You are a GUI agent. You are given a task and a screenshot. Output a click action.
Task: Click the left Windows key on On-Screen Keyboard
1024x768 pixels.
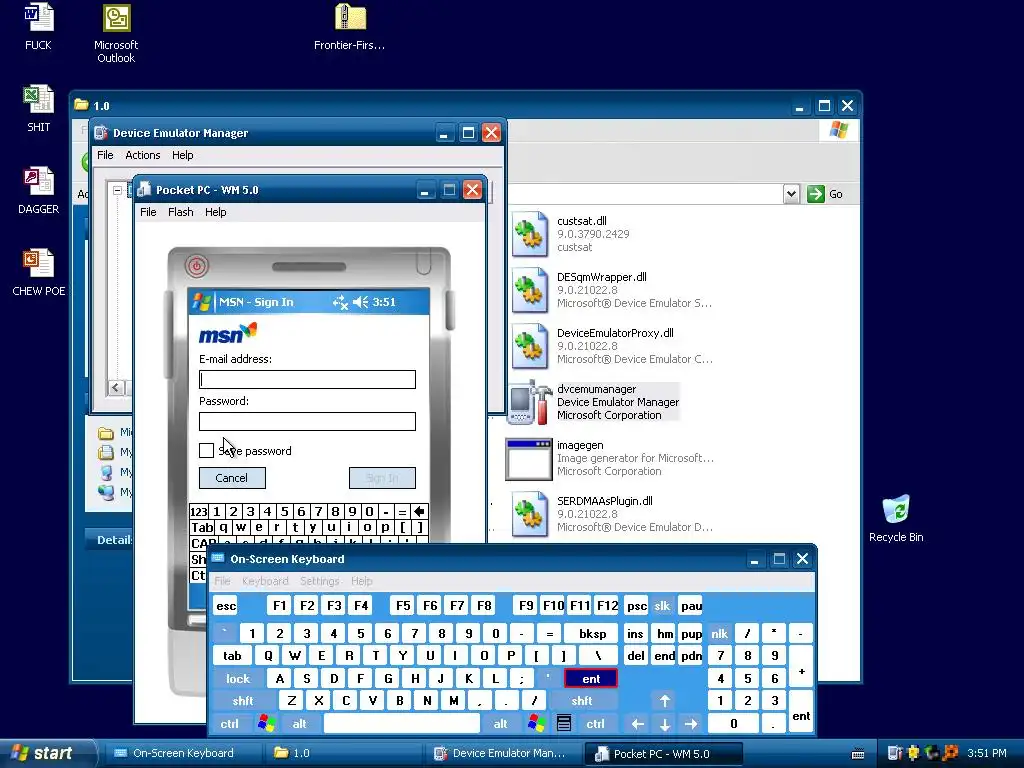click(x=266, y=724)
